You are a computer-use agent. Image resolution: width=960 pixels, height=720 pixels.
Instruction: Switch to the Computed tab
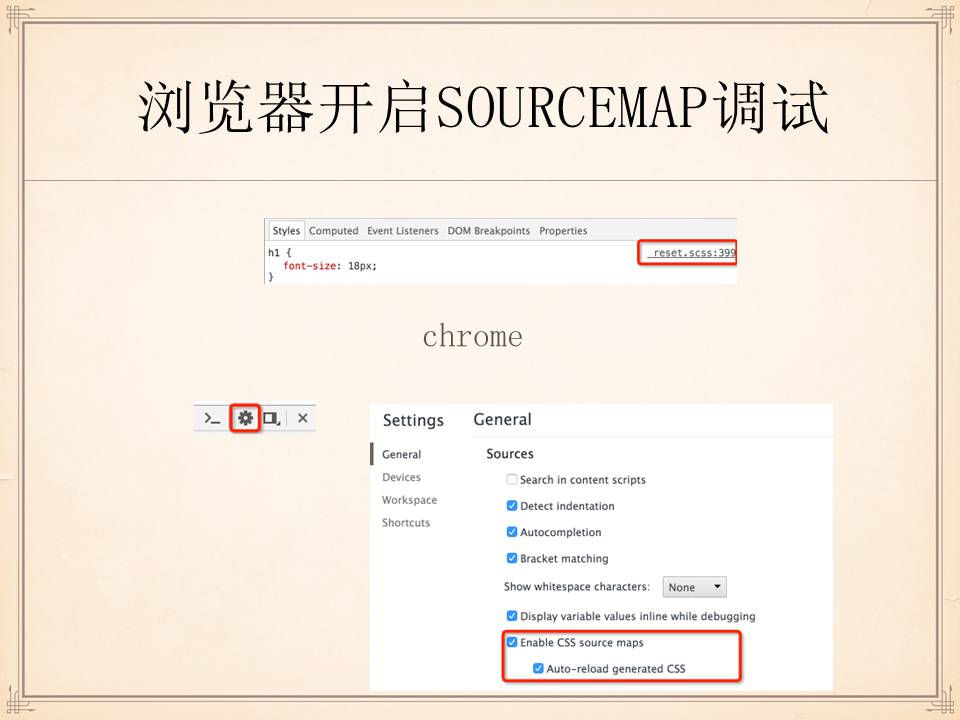333,231
